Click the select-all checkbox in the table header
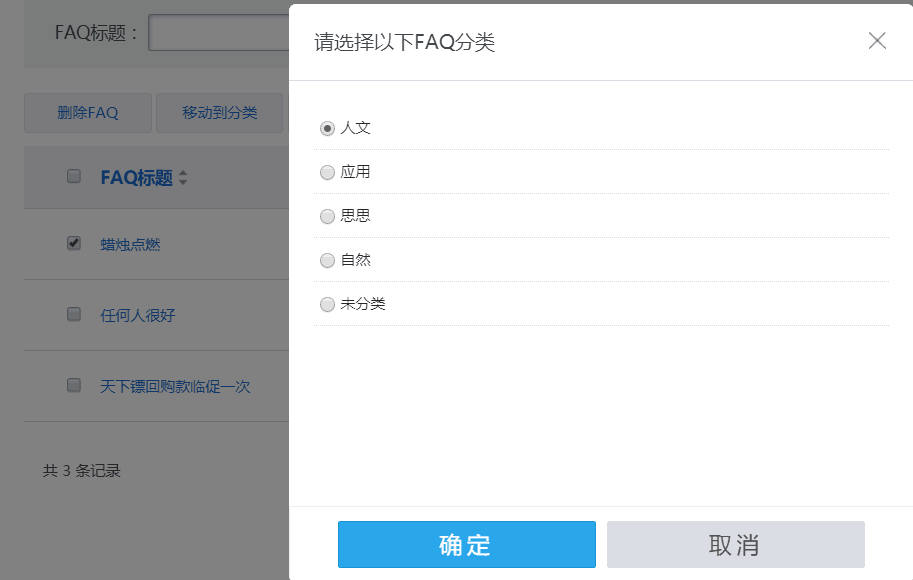The height and width of the screenshot is (580, 913). 72,176
